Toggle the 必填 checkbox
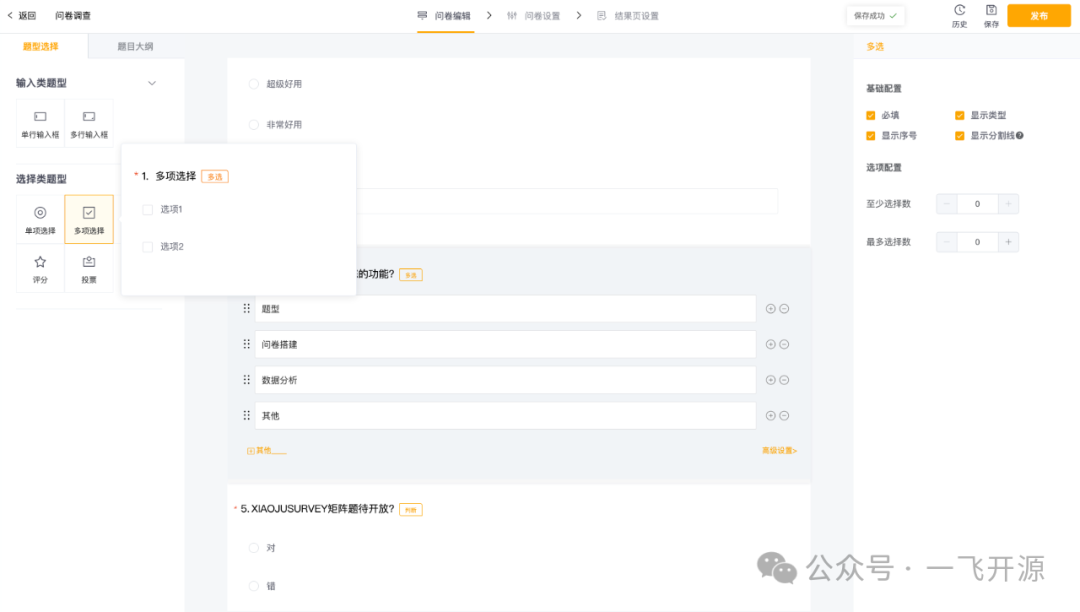1080x612 pixels. [871, 115]
